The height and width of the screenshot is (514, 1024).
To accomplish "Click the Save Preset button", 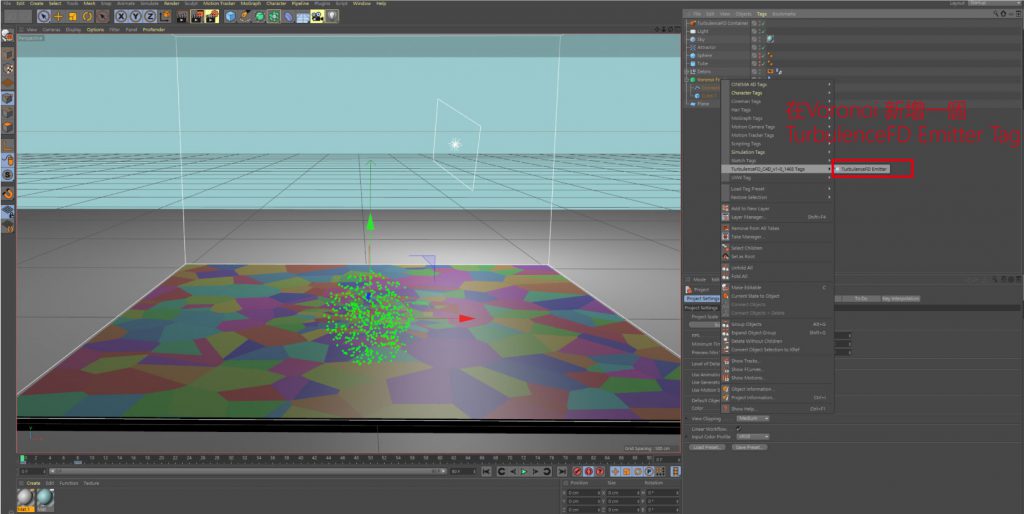I will (x=748, y=447).
